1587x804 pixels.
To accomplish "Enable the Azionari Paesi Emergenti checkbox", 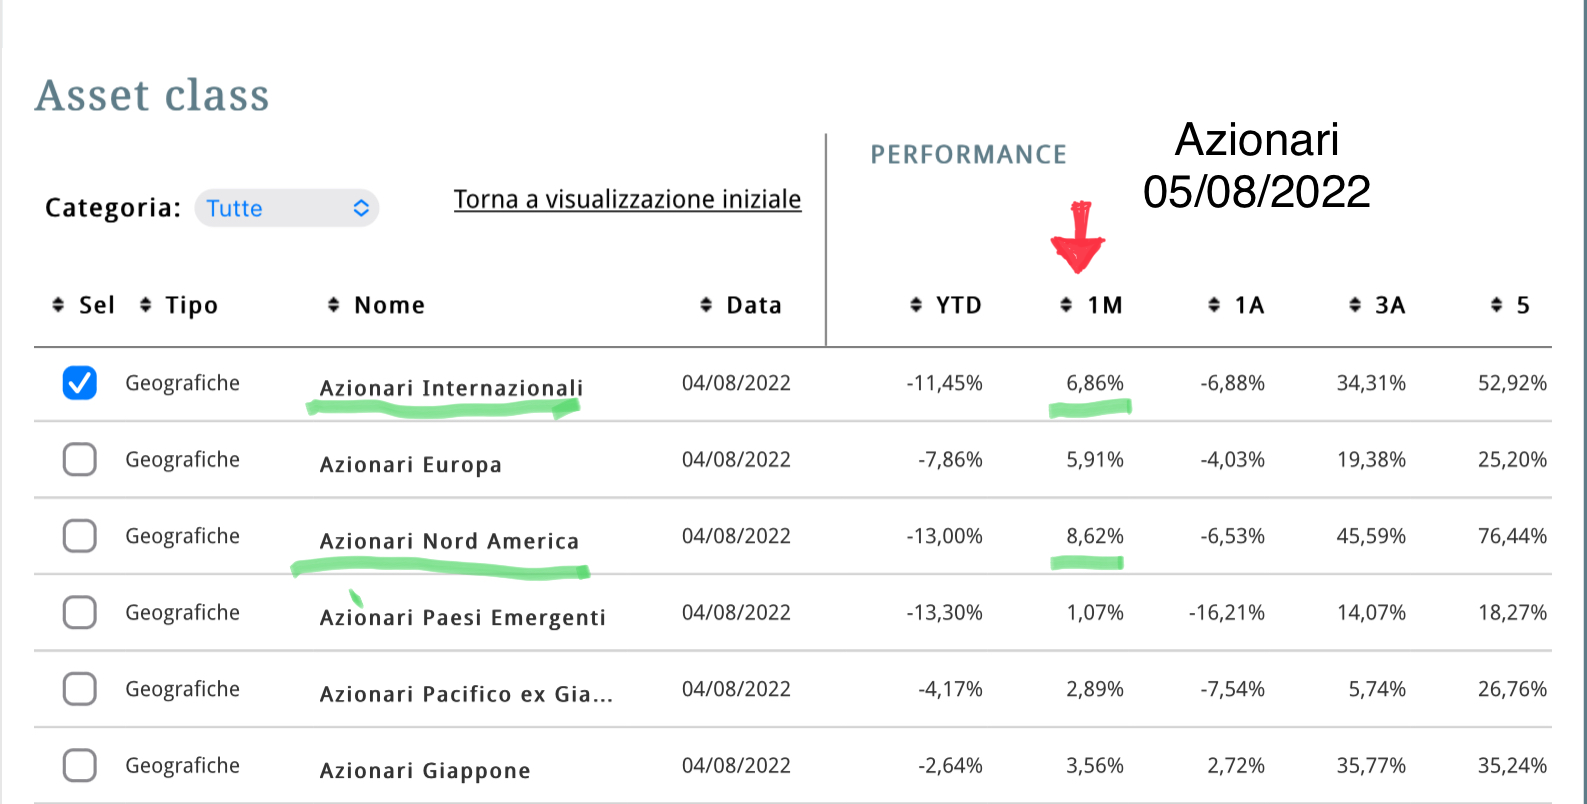I will pos(80,612).
